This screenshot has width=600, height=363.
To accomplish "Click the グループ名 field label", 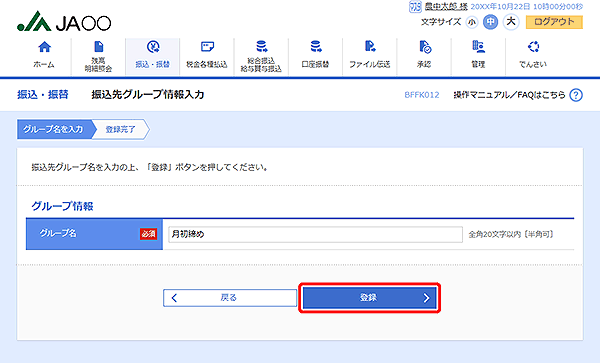I will click(x=58, y=233).
